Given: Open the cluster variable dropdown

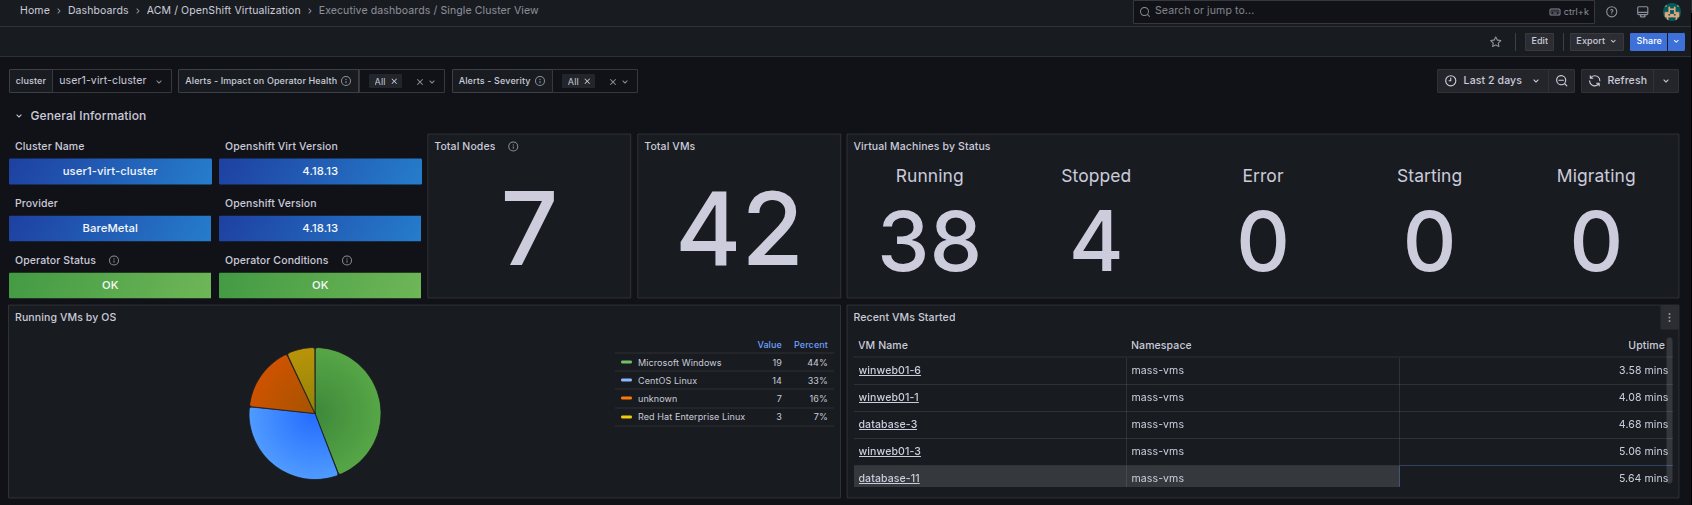Looking at the screenshot, I should (x=112, y=81).
